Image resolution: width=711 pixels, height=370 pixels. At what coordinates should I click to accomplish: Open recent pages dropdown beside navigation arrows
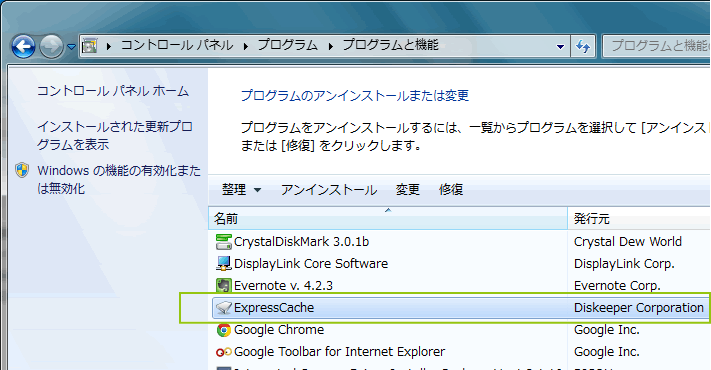click(x=71, y=46)
